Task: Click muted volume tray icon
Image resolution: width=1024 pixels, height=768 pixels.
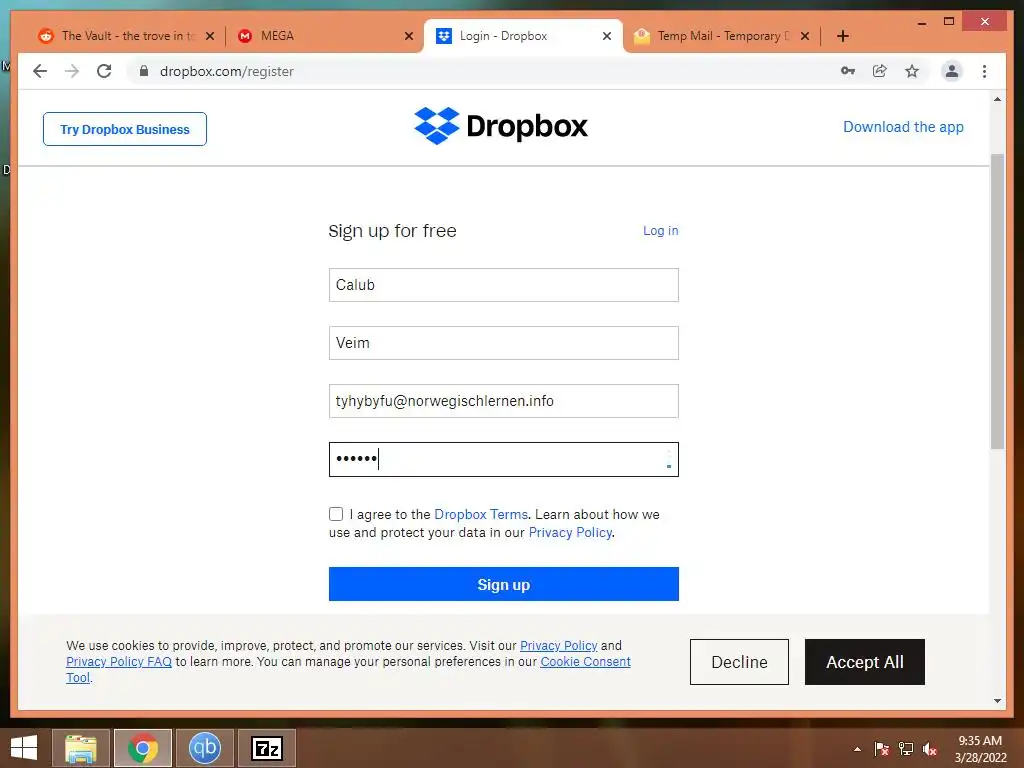Action: coord(930,749)
